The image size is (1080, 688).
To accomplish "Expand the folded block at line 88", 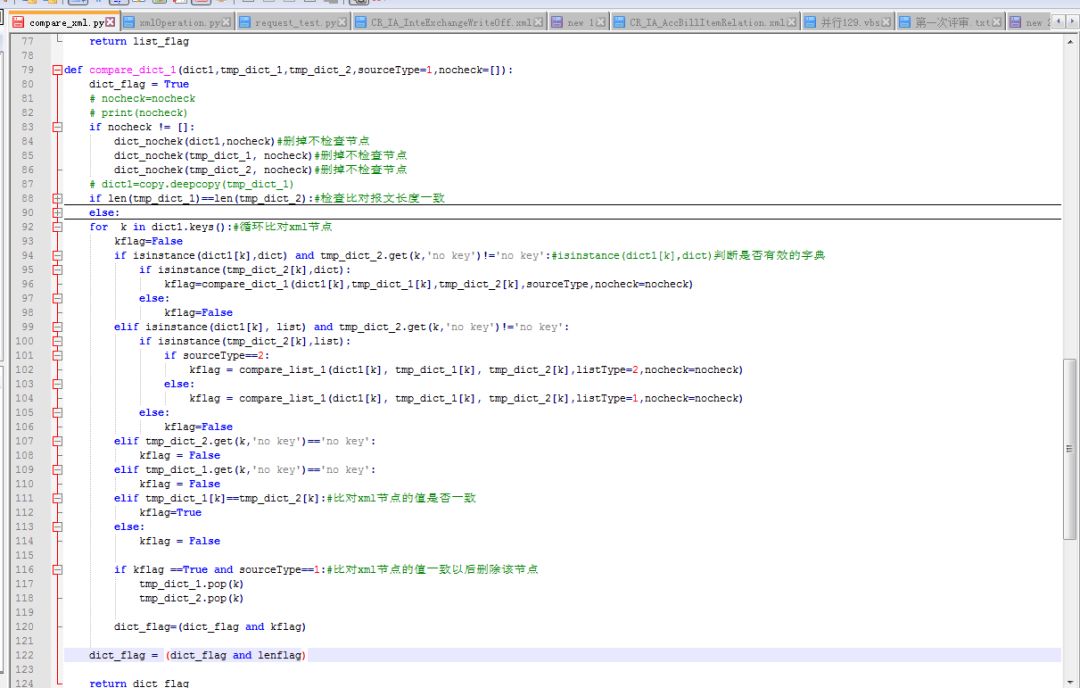I will [57, 198].
